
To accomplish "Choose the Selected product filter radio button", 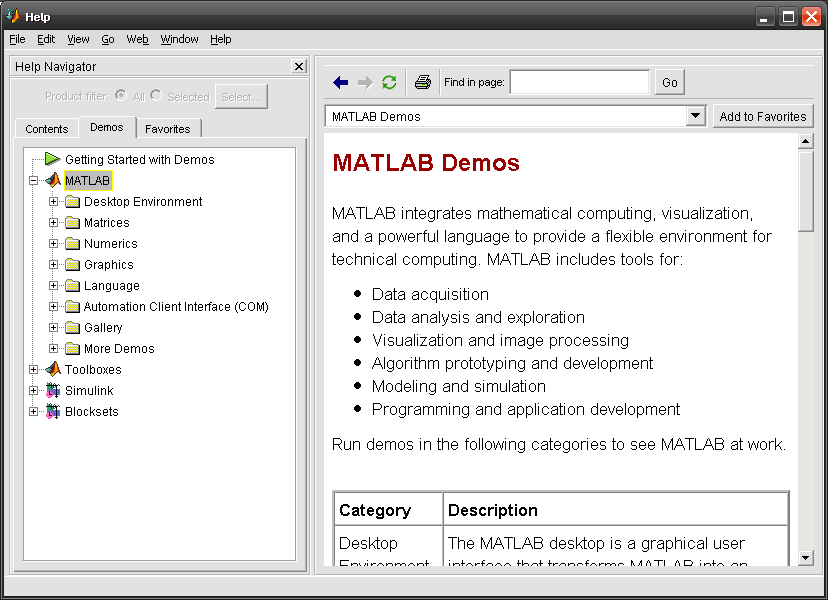I will point(156,96).
